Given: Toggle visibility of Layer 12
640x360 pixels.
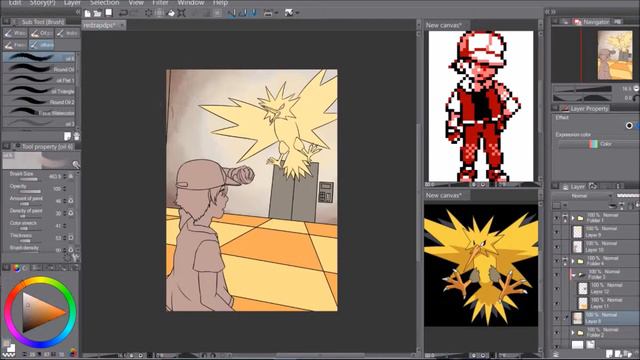Looking at the screenshot, I should [557, 289].
